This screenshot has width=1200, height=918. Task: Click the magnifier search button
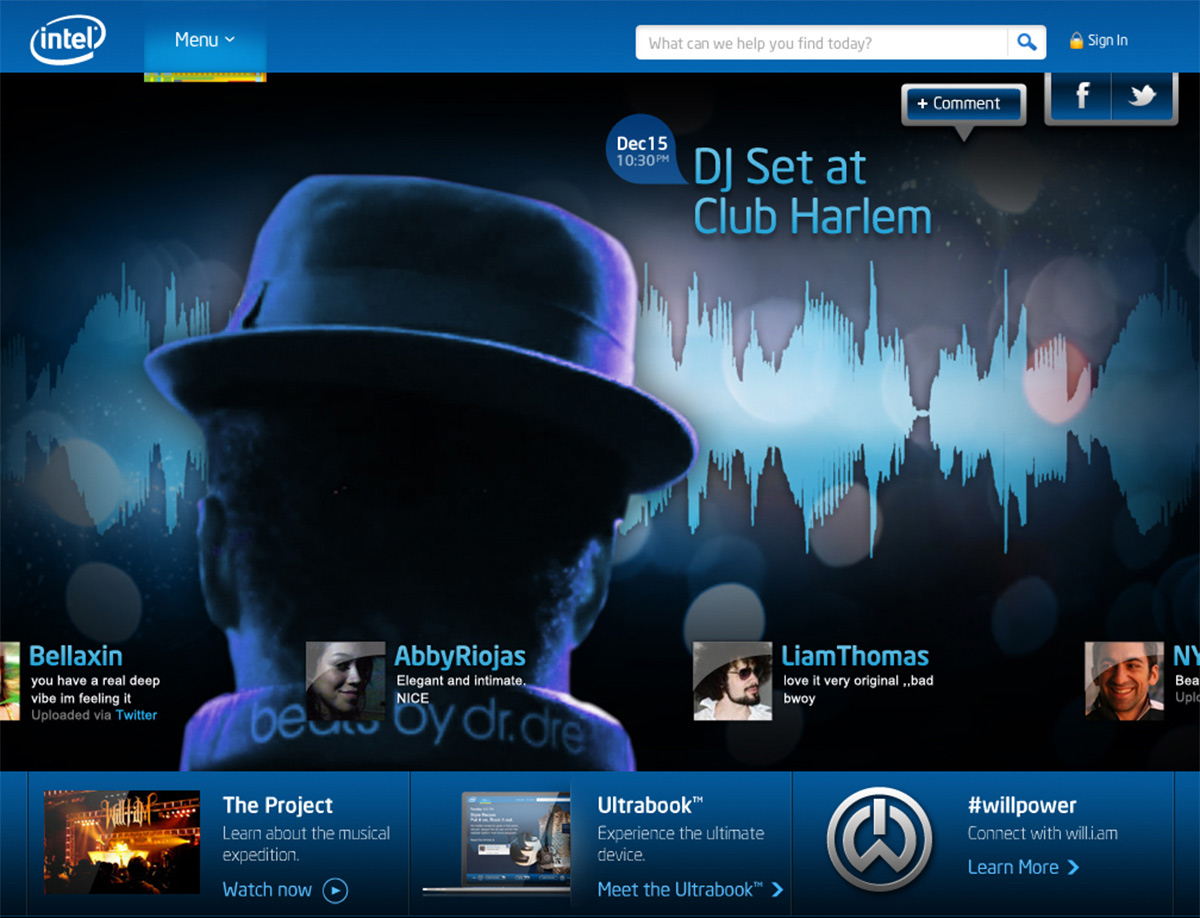pos(1026,43)
